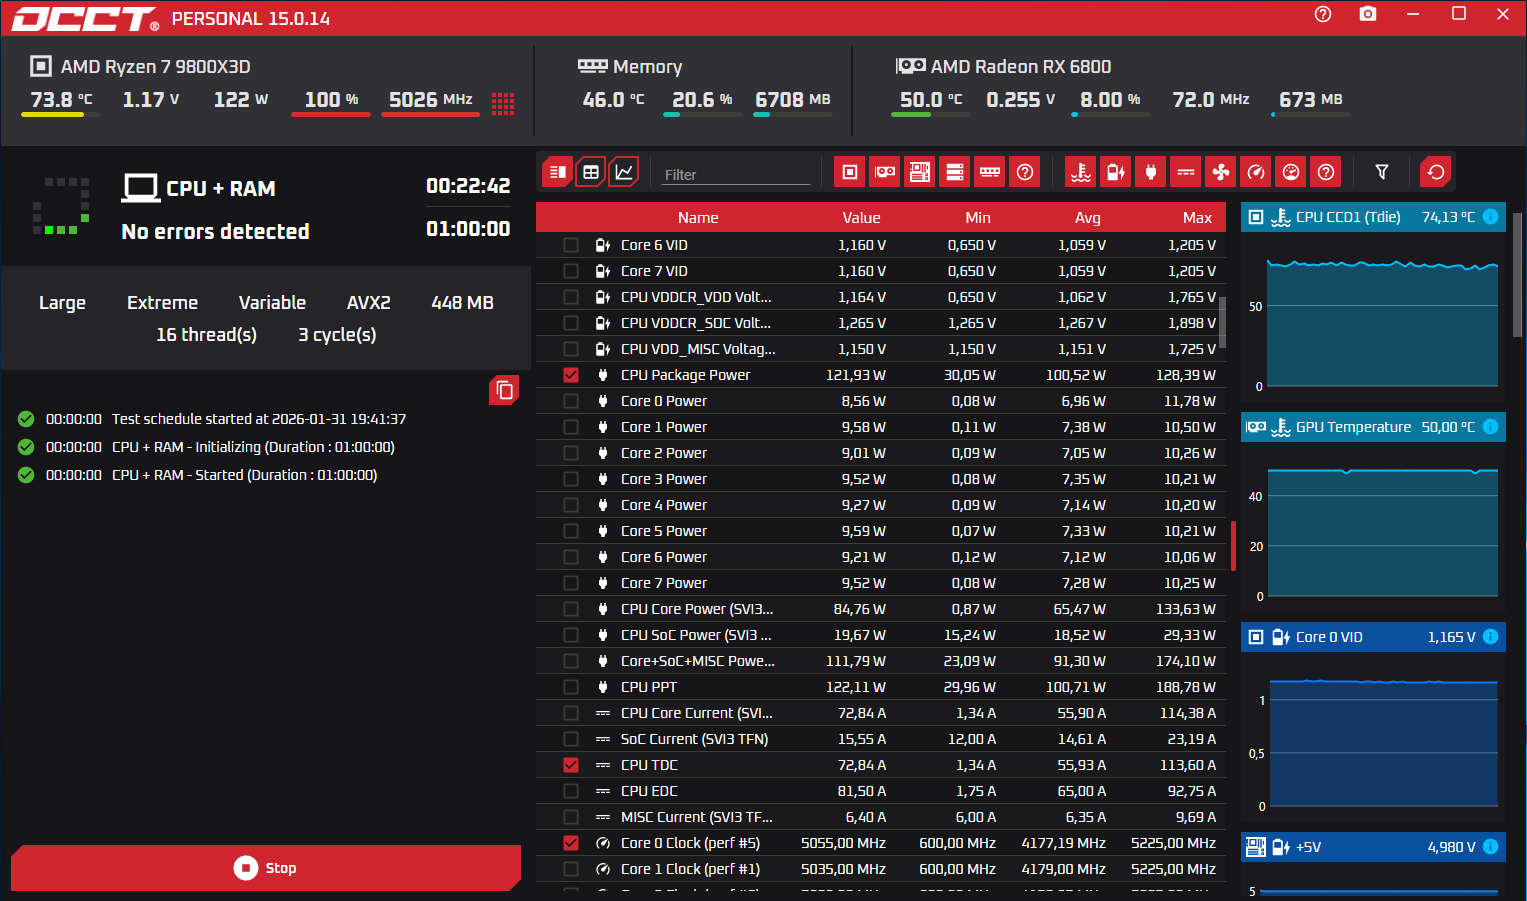Toggle the voltage sensor filter icon

(1116, 172)
